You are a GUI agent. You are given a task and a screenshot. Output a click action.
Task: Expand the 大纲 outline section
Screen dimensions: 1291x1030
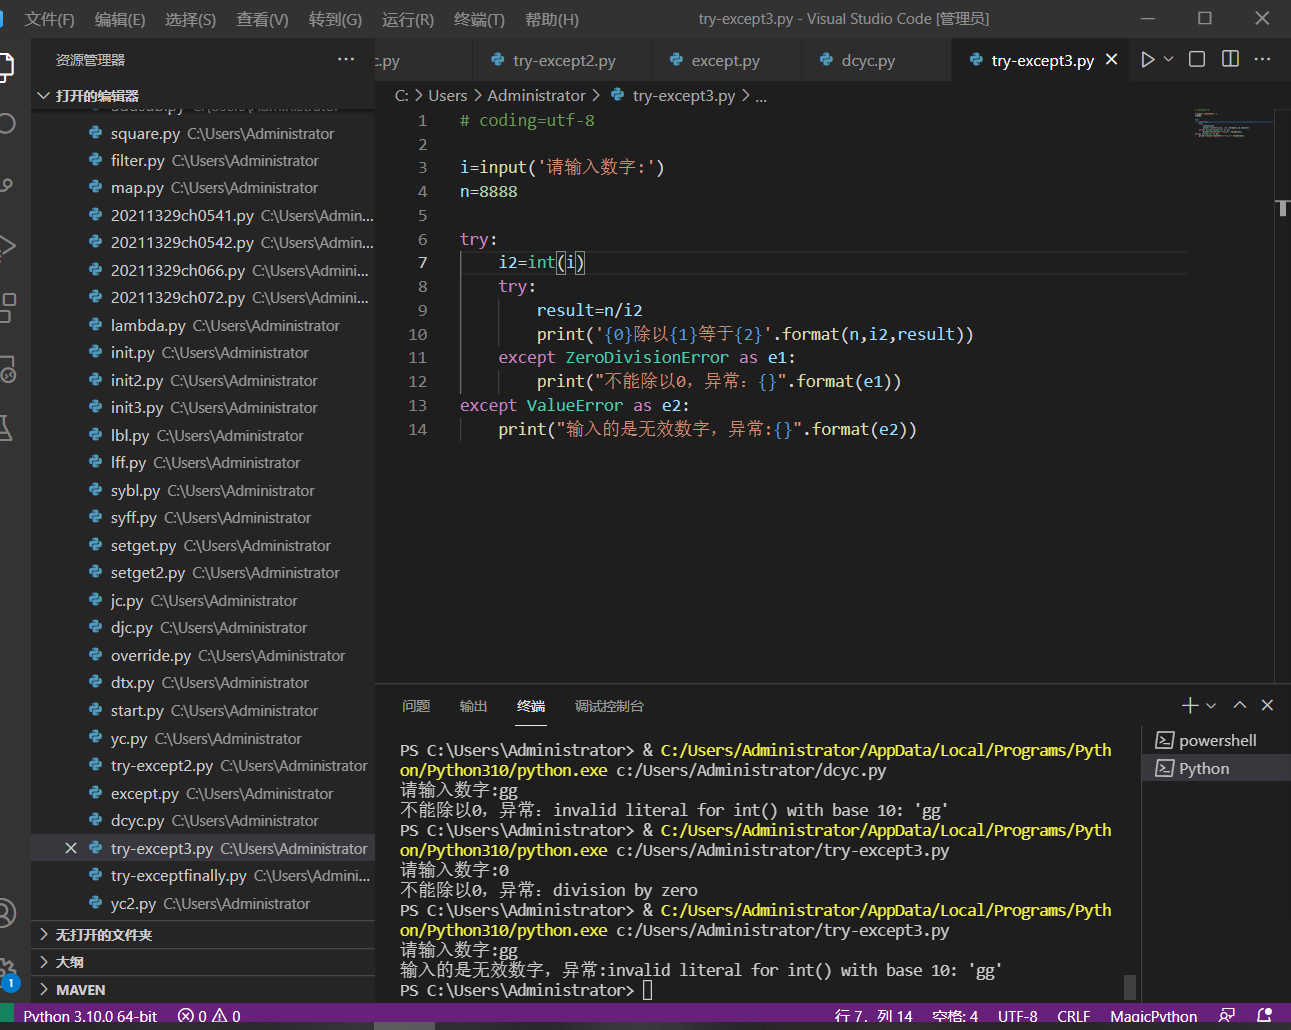(70, 962)
